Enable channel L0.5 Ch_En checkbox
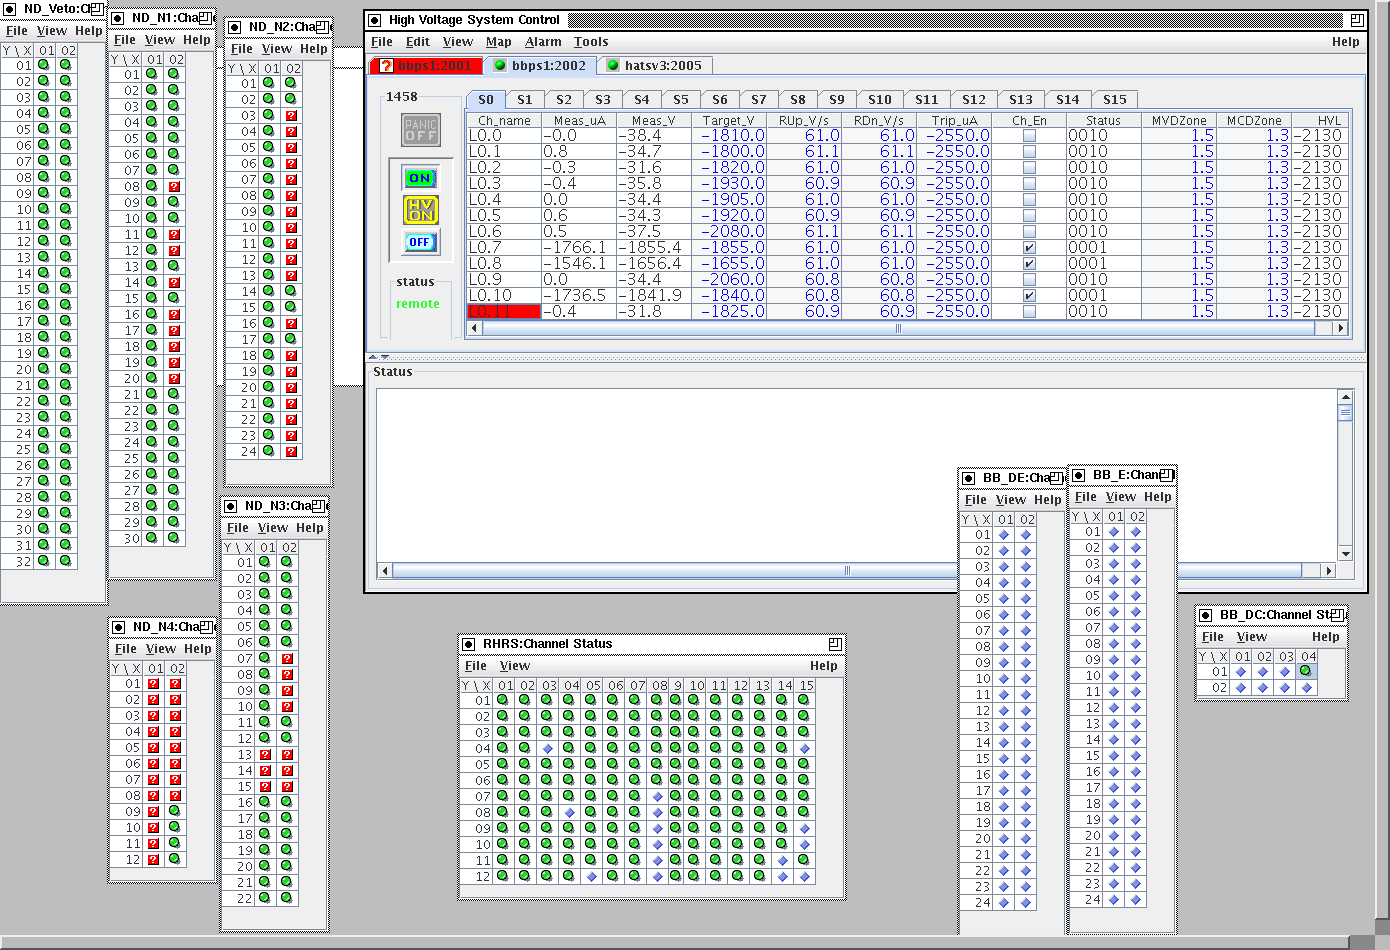Screen dimensions: 1390x950 click(x=1029, y=216)
